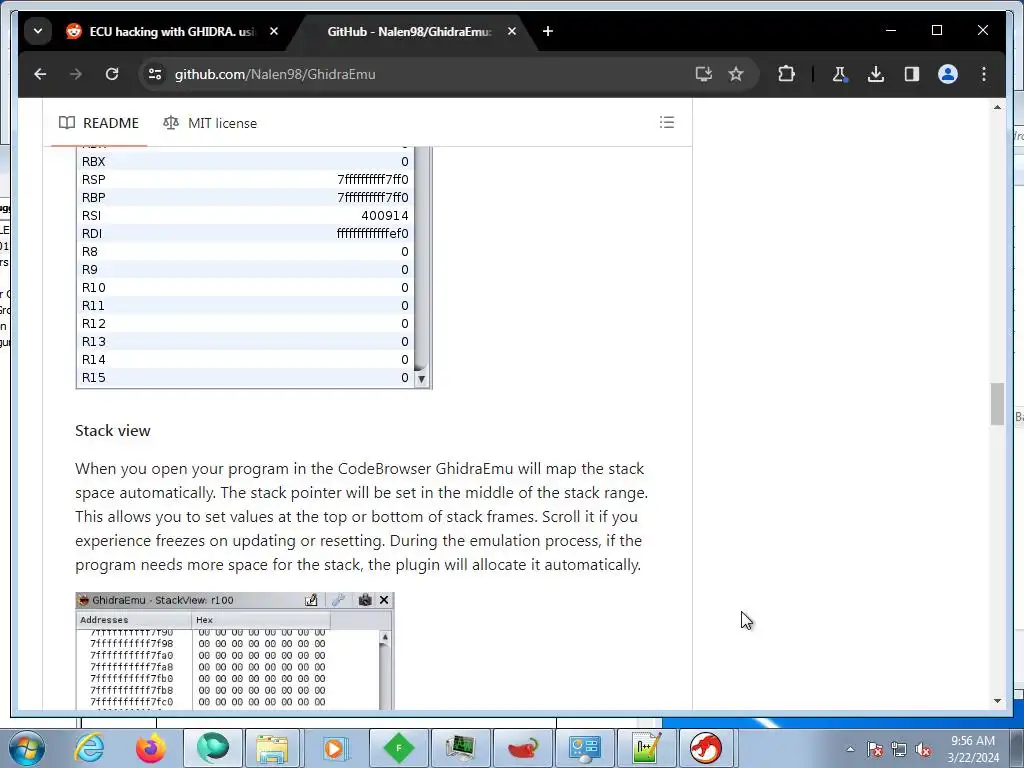
Task: Select the README tab
Action: (x=99, y=123)
